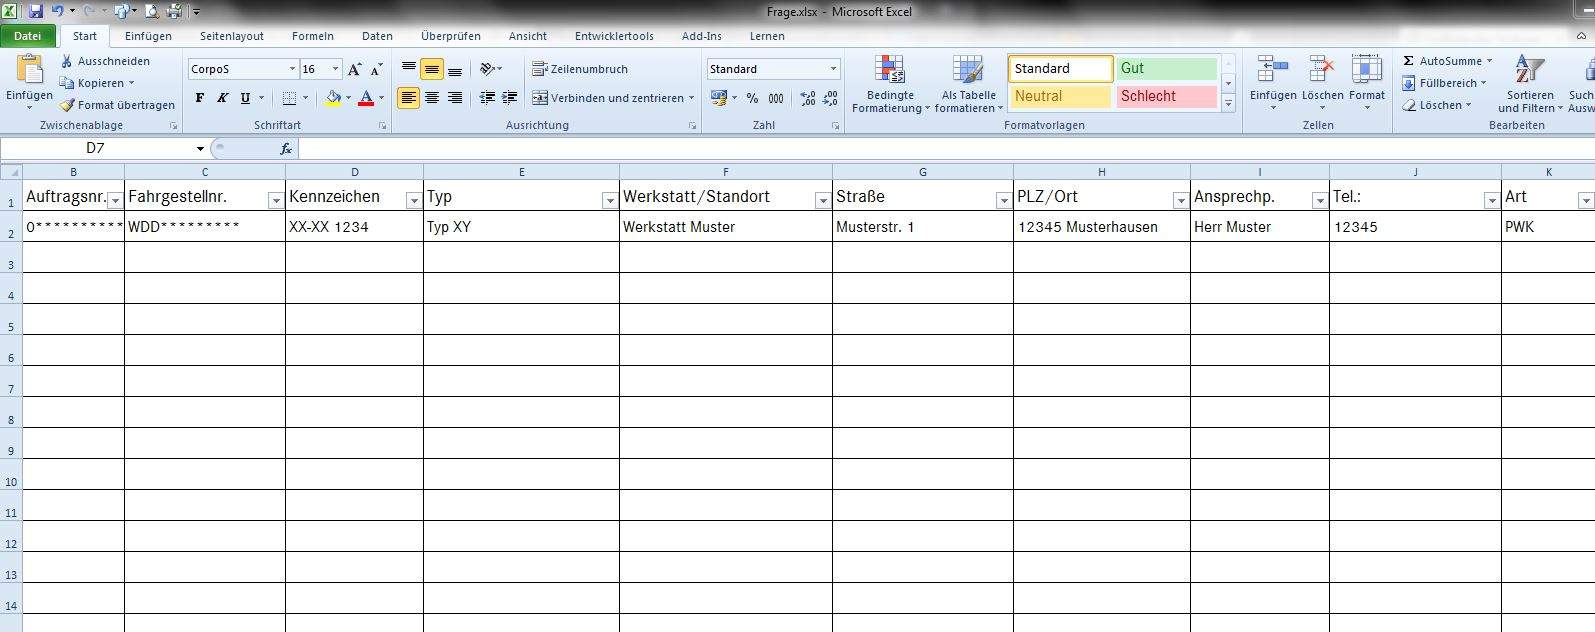The height and width of the screenshot is (632, 1595).
Task: Open filter dropdown for Kennzeichen
Action: pyautogui.click(x=414, y=200)
